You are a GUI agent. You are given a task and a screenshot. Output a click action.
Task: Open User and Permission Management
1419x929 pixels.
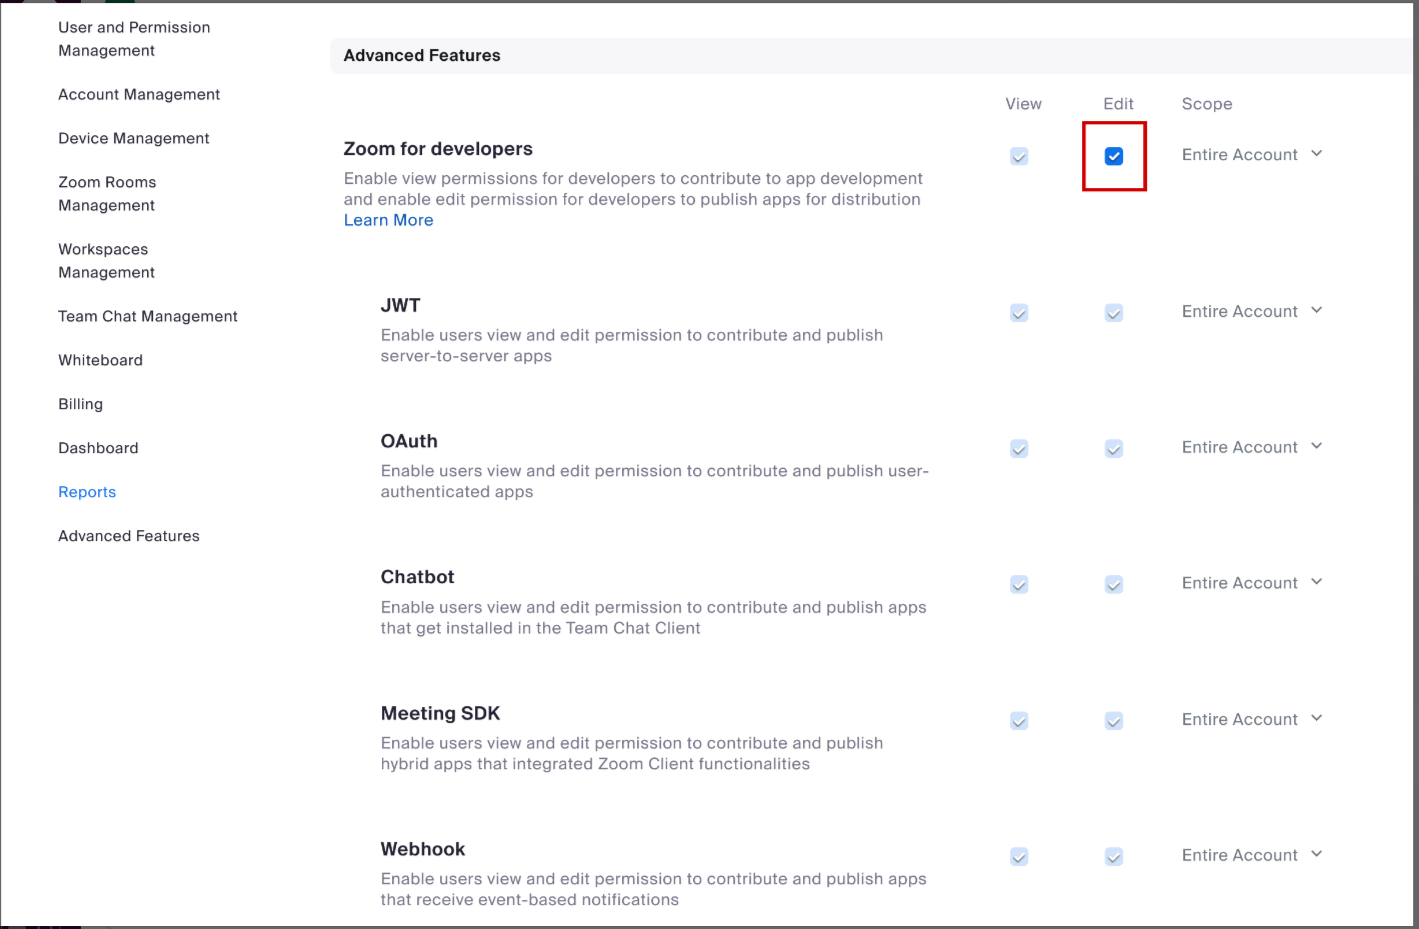[134, 39]
